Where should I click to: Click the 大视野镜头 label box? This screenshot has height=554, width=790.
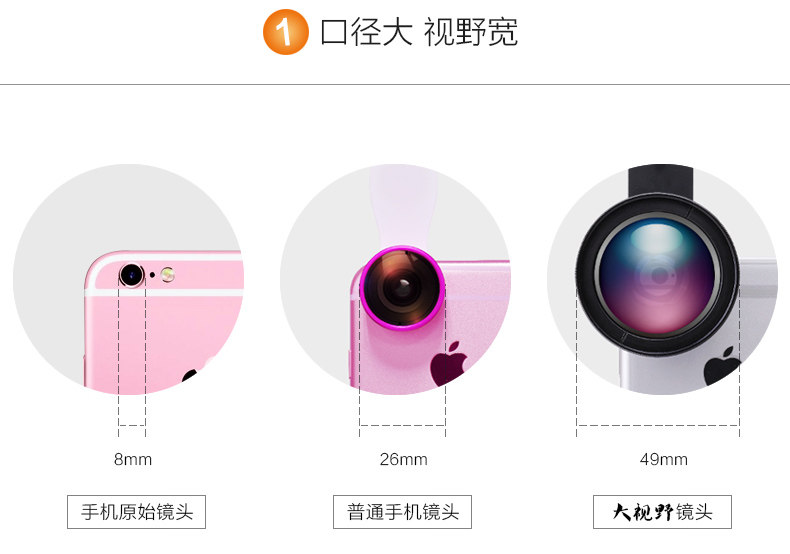pos(662,512)
